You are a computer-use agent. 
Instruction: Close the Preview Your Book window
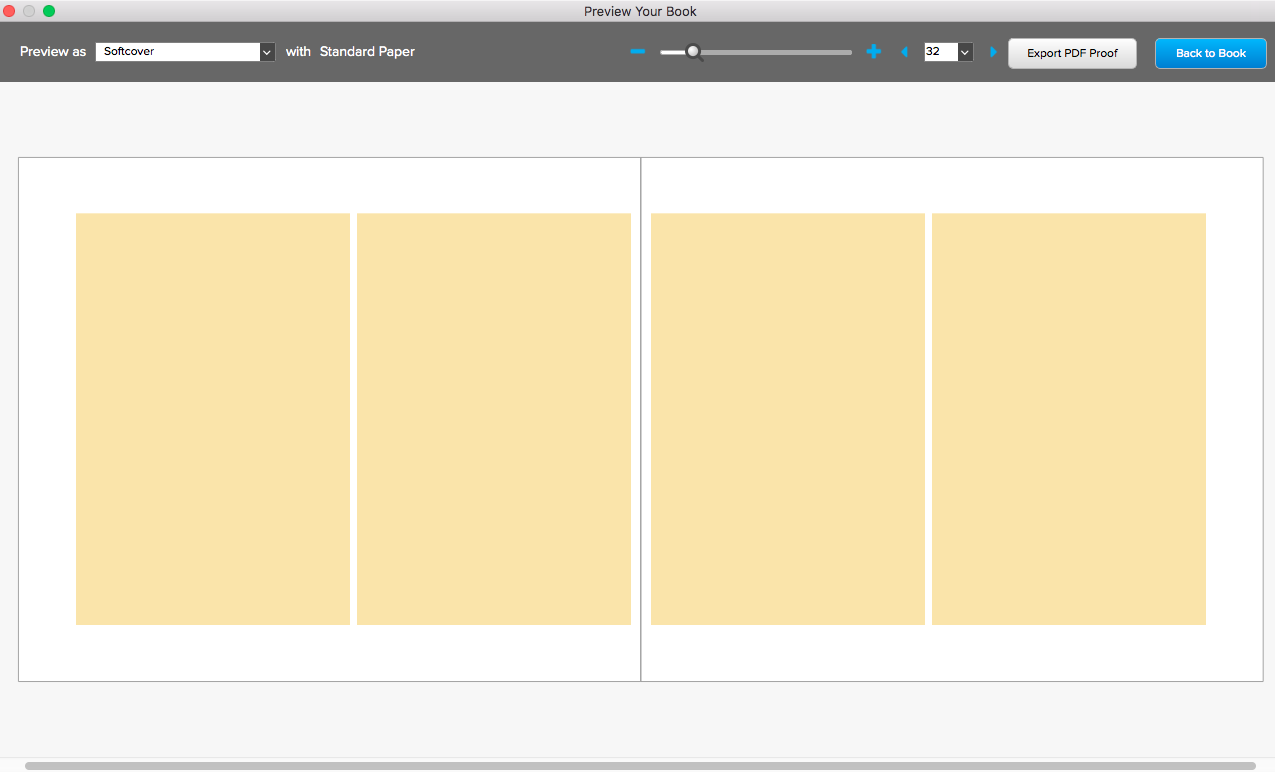point(9,11)
